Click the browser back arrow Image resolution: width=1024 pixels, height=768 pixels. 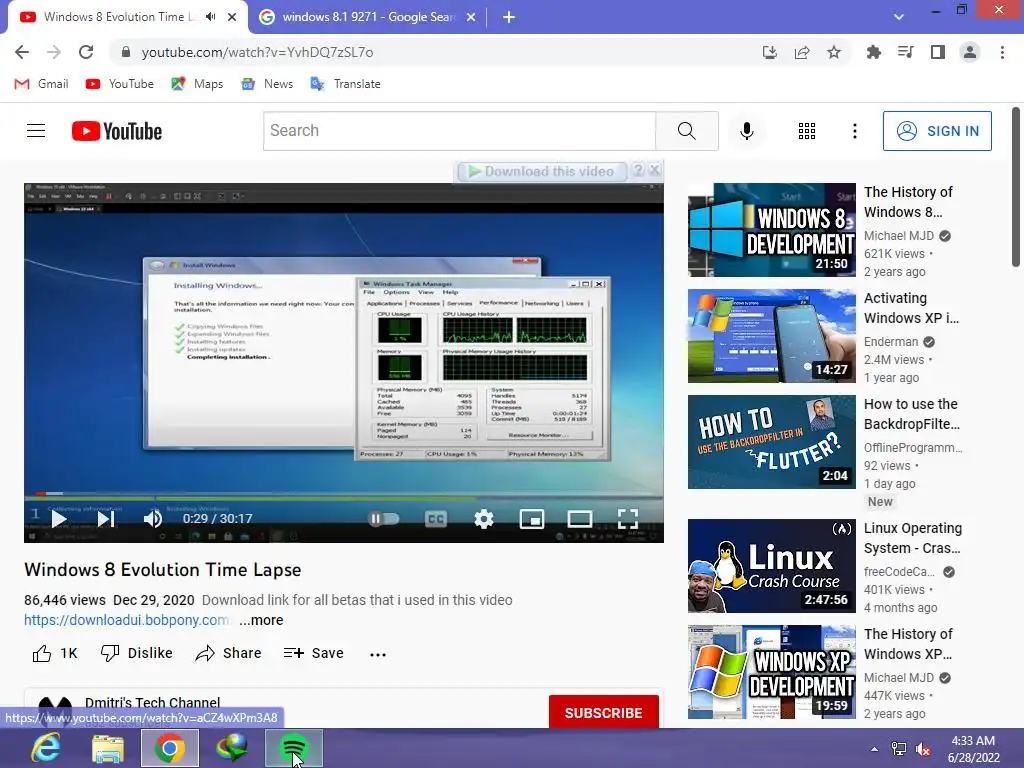[x=22, y=52]
